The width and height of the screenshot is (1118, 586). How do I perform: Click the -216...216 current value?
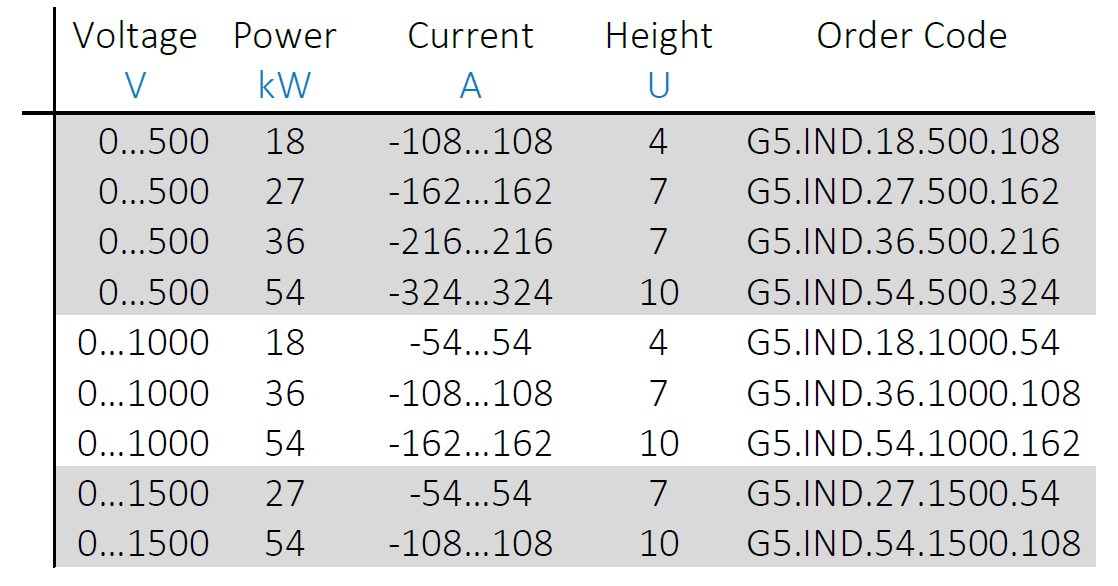click(x=471, y=242)
